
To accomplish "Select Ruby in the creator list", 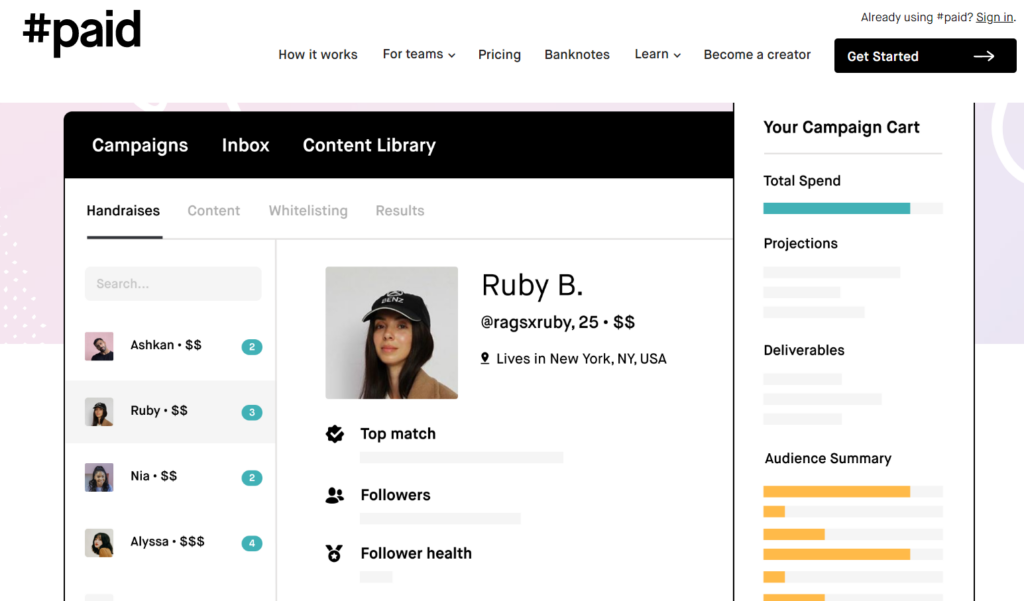I will [x=170, y=412].
